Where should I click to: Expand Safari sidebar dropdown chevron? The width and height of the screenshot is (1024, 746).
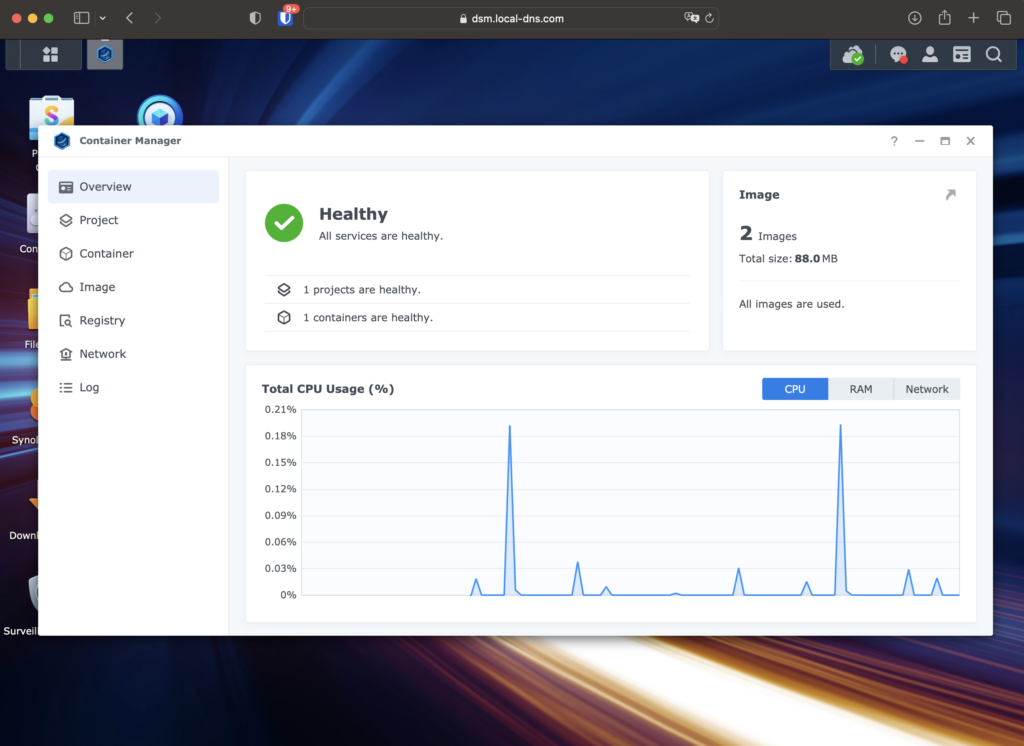point(102,18)
